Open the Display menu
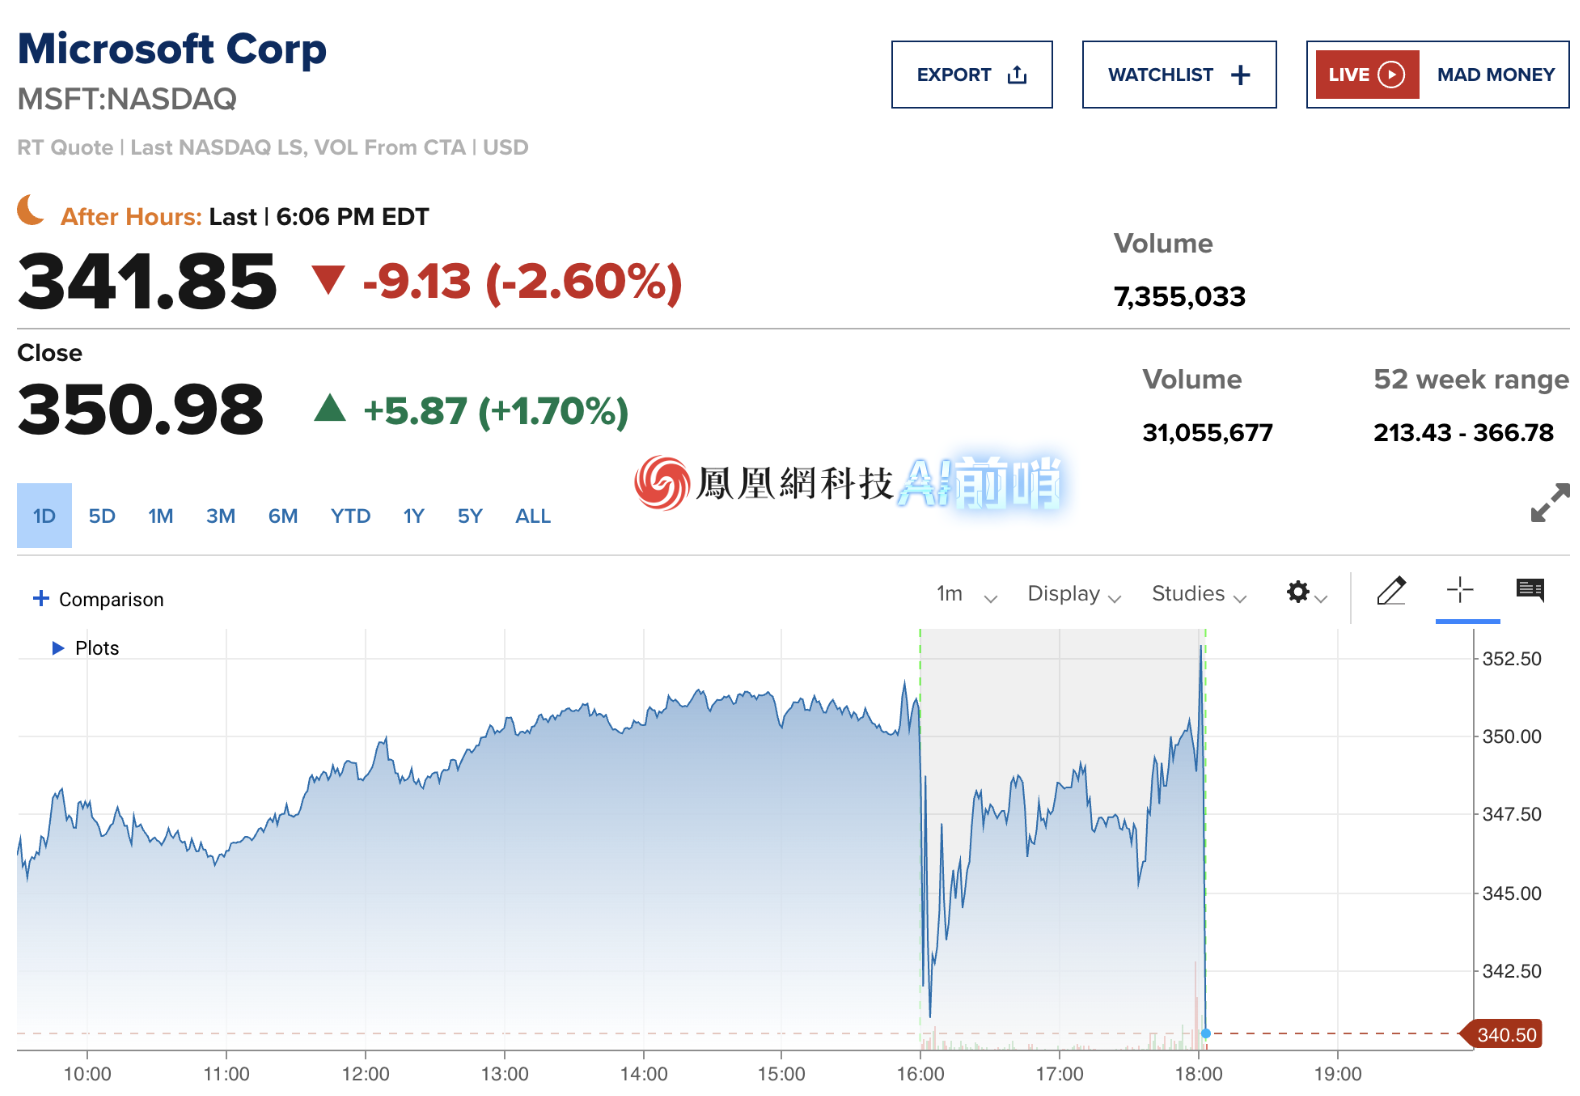The image size is (1580, 1096). click(1071, 593)
